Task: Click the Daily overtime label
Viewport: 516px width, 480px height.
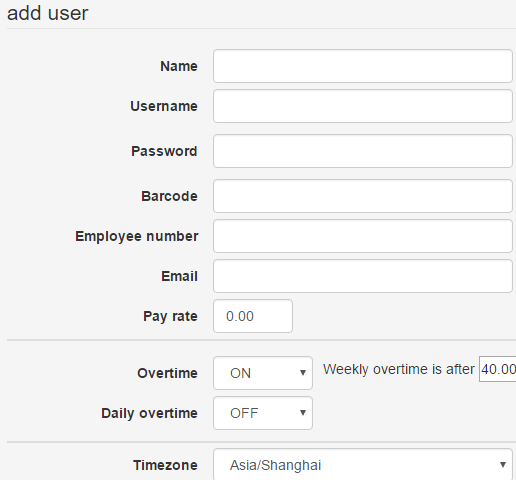Action: [149, 413]
